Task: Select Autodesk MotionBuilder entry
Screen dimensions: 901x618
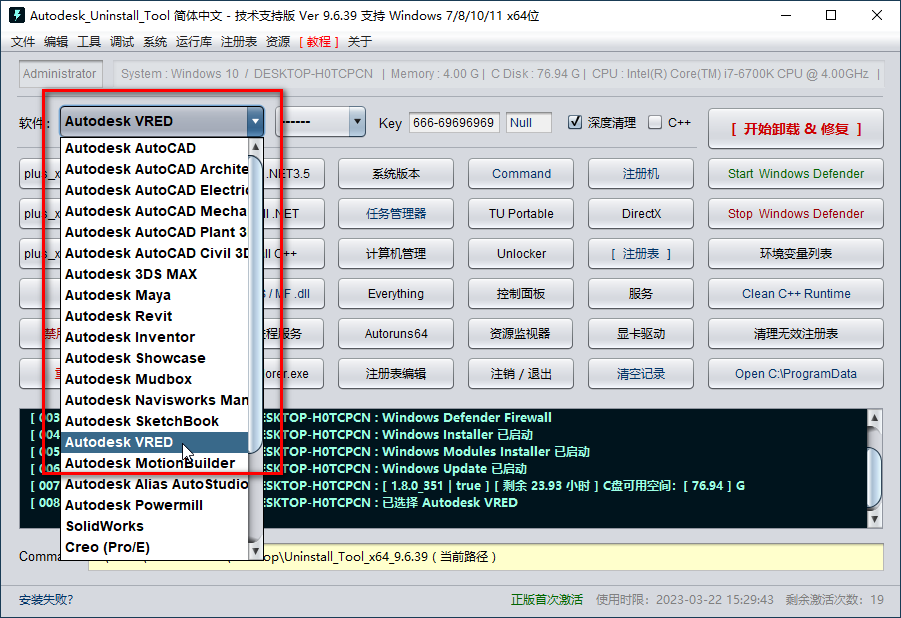Action: pos(155,463)
